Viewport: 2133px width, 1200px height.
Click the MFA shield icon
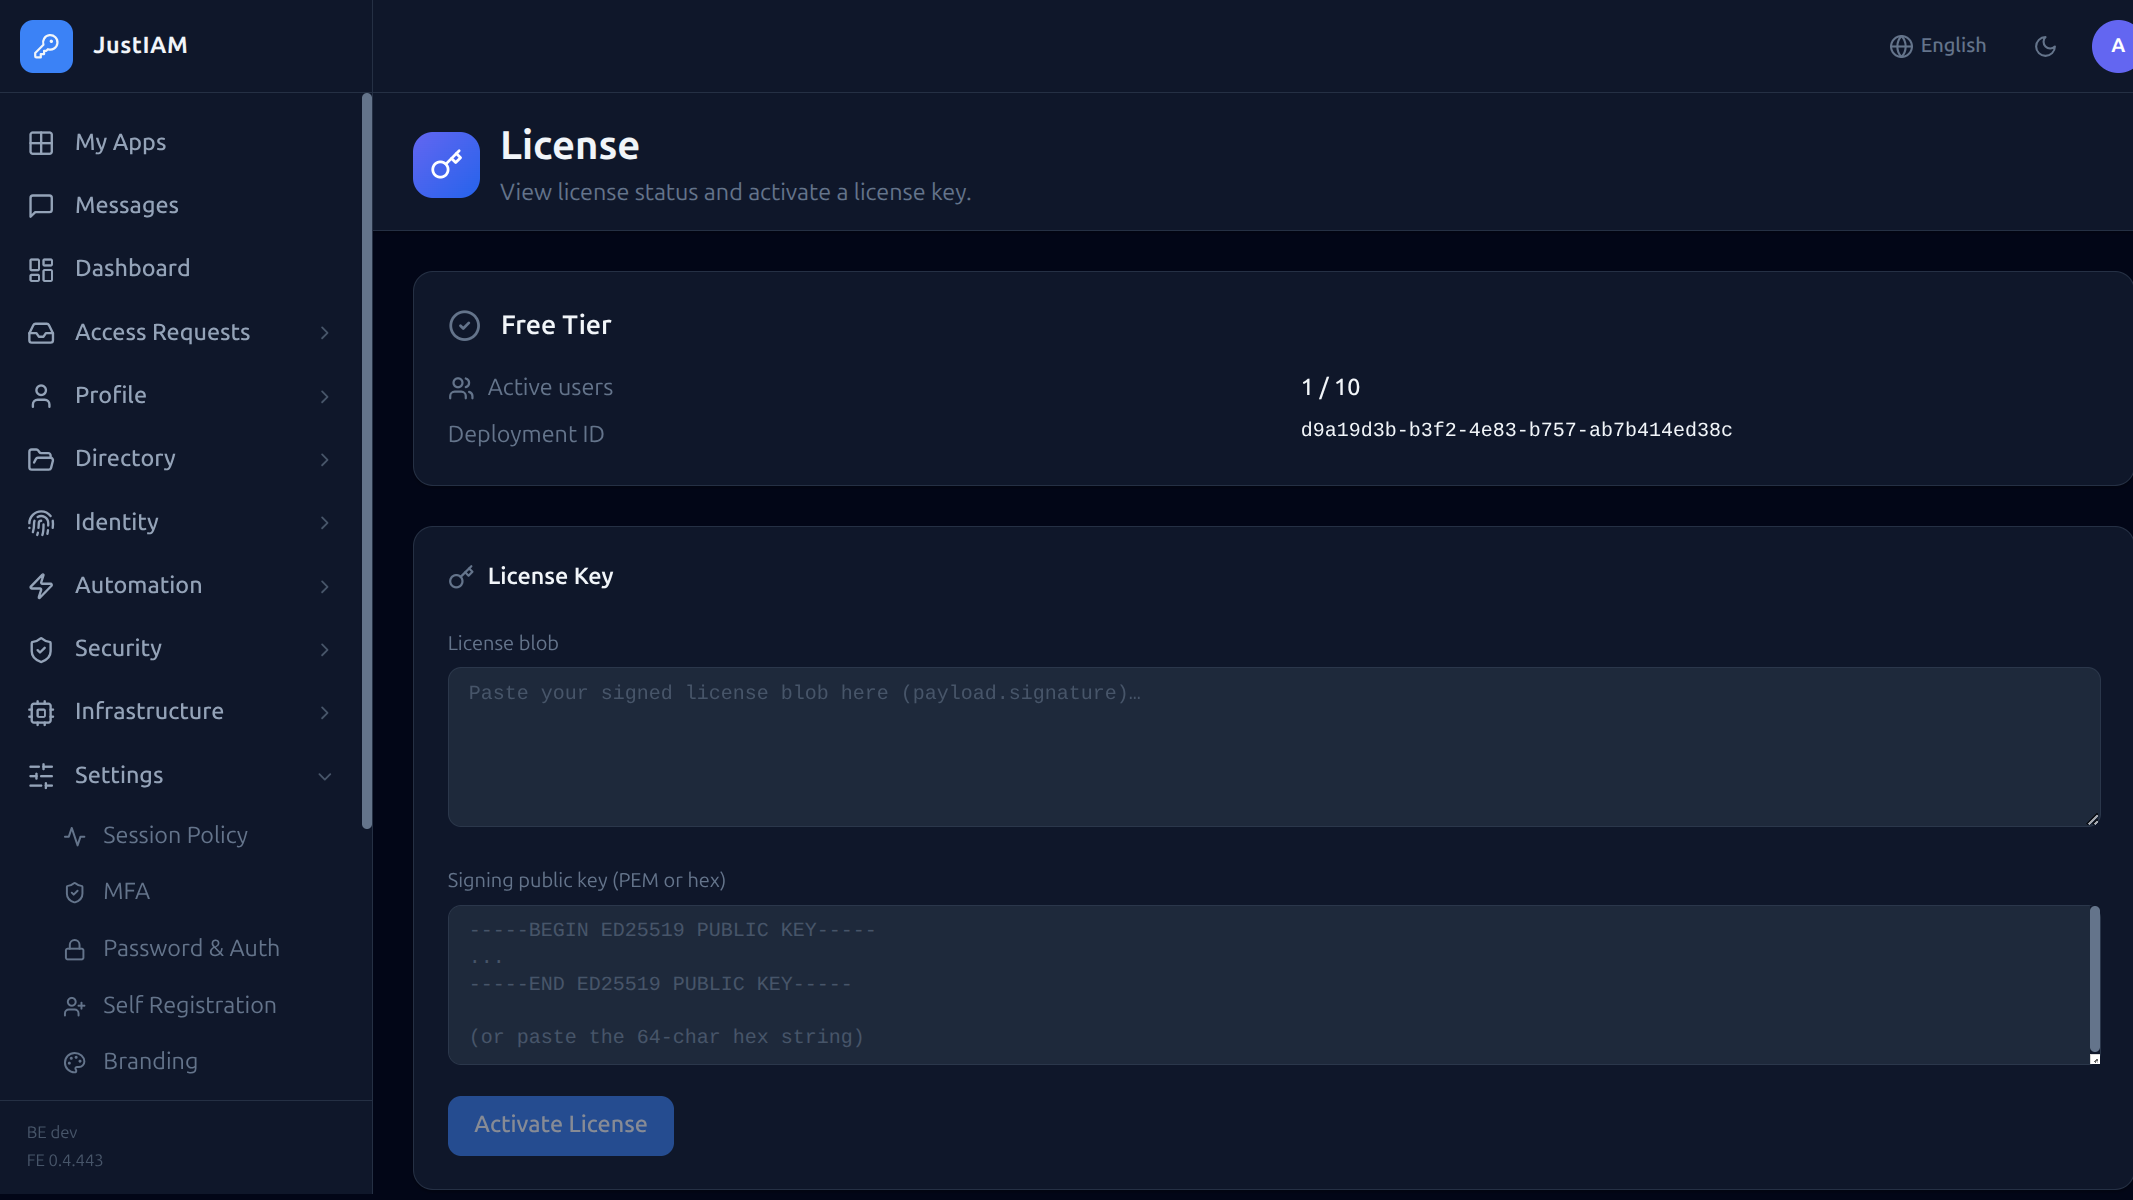click(x=75, y=892)
